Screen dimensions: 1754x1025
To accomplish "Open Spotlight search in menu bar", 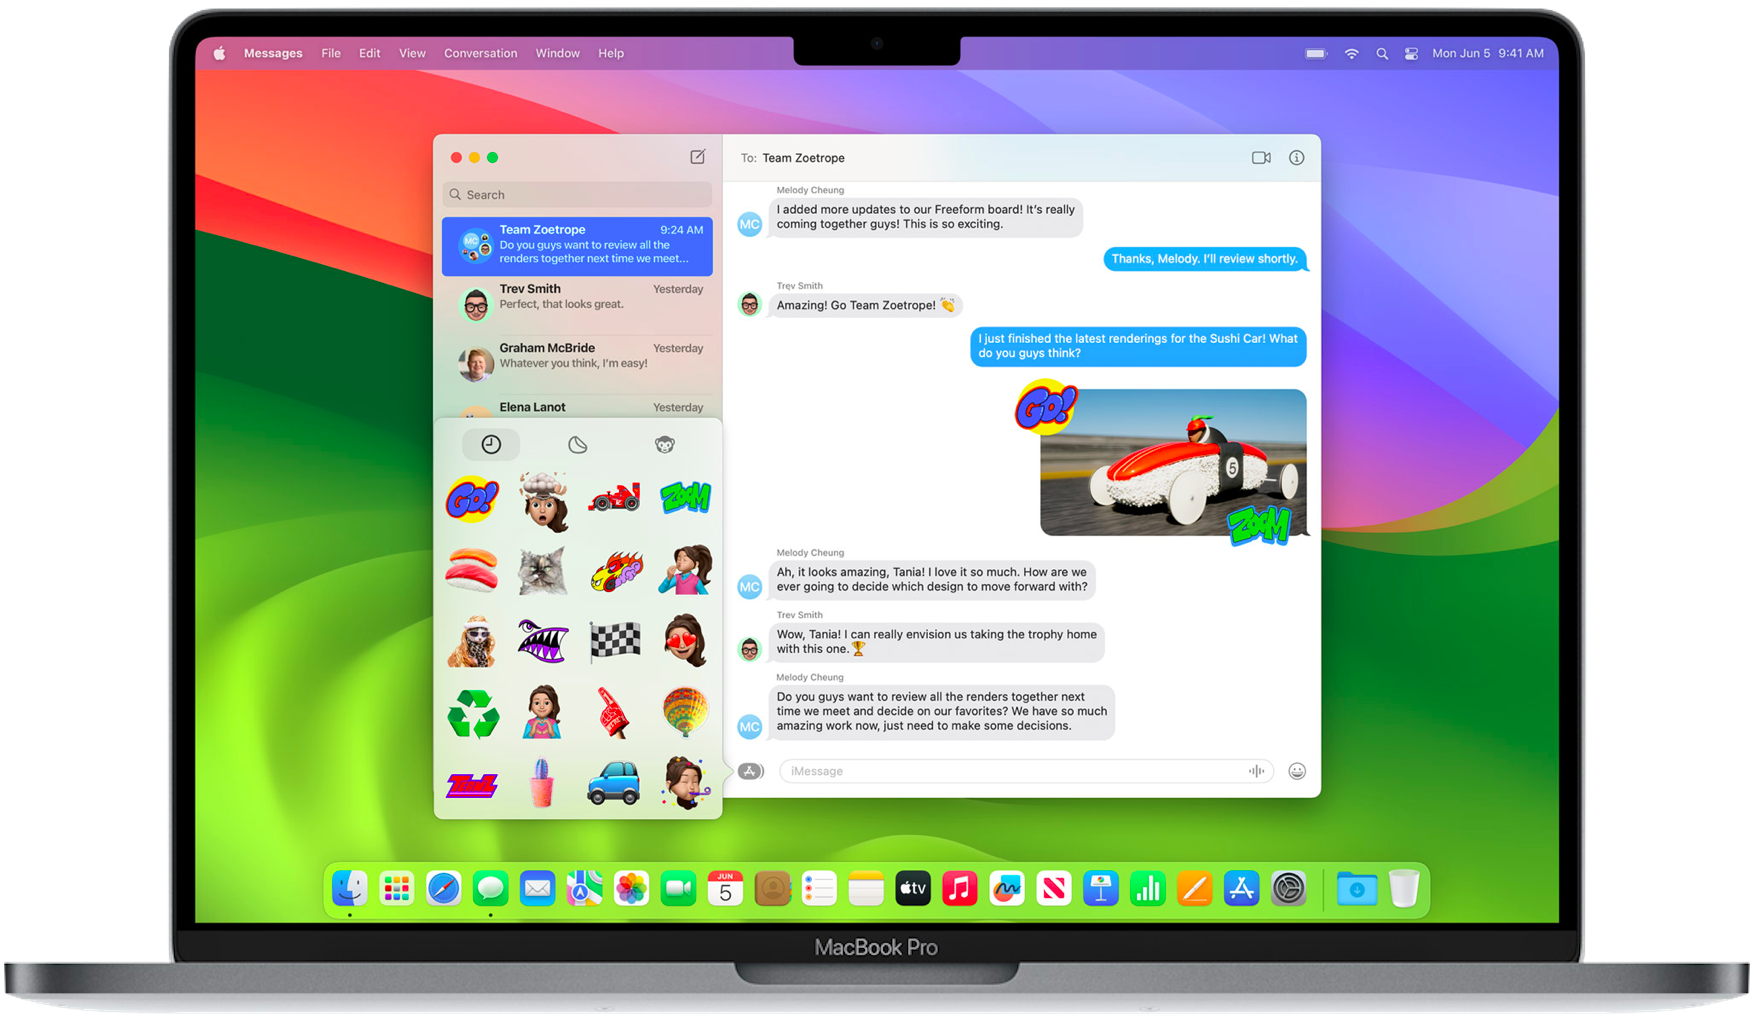I will (x=1382, y=54).
